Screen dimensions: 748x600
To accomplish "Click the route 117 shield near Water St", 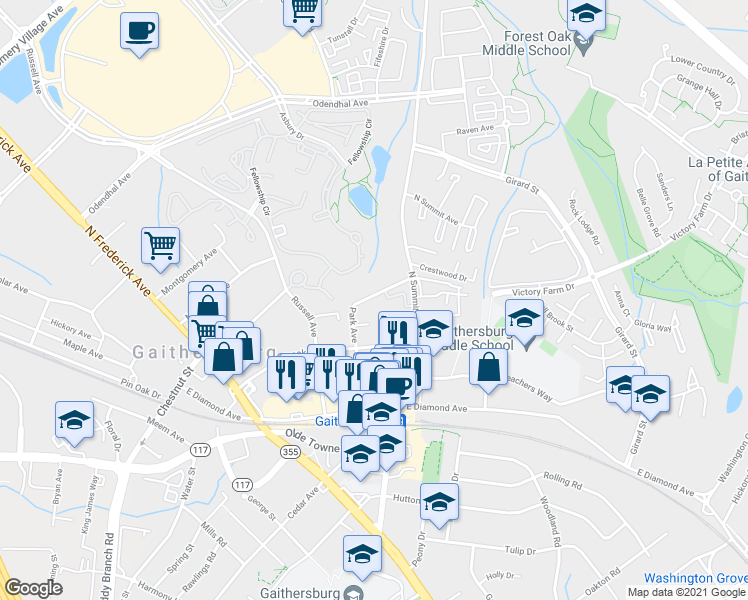I will click(x=200, y=450).
